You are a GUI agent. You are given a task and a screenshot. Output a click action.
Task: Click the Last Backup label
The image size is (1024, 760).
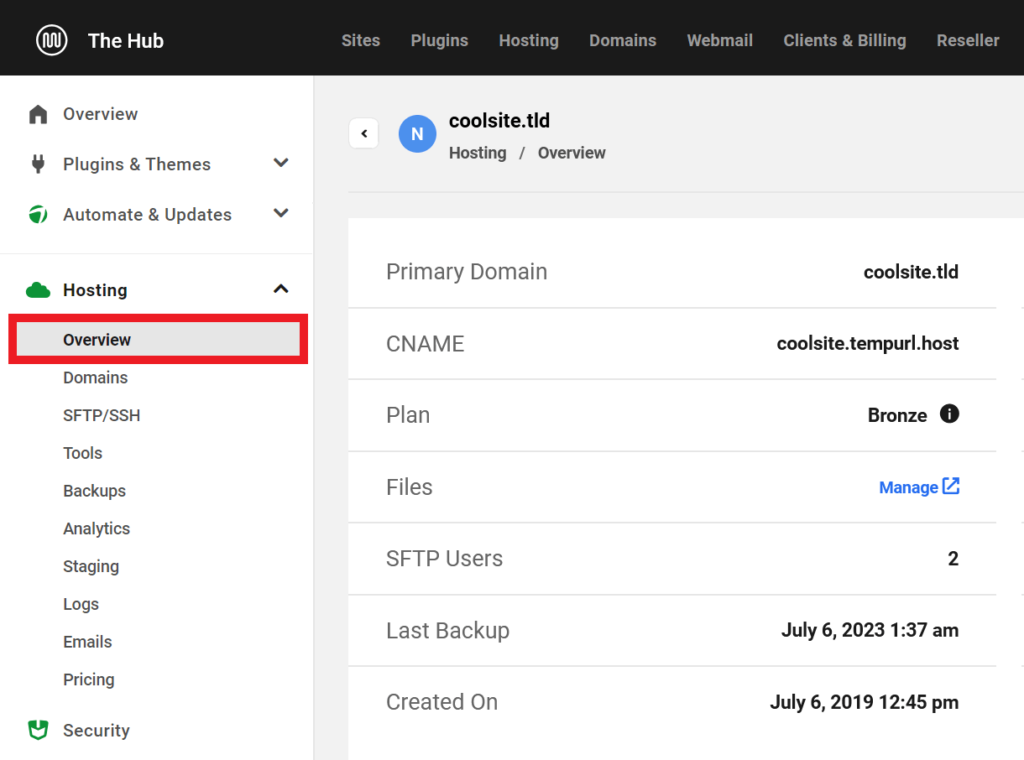447,631
